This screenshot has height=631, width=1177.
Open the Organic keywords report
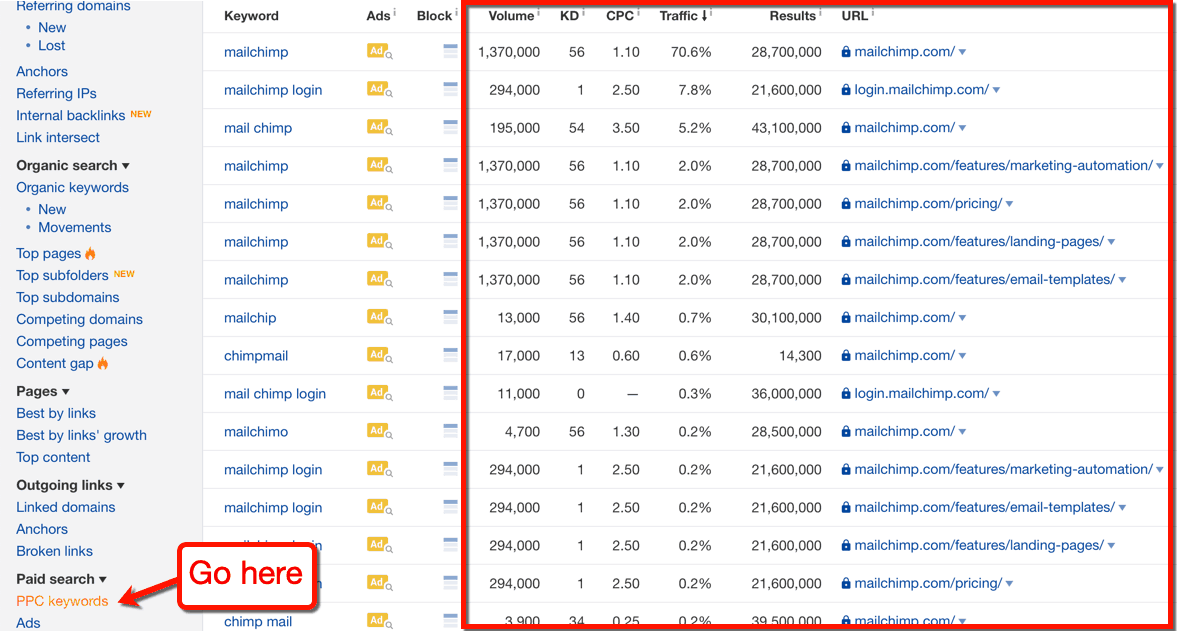[72, 187]
